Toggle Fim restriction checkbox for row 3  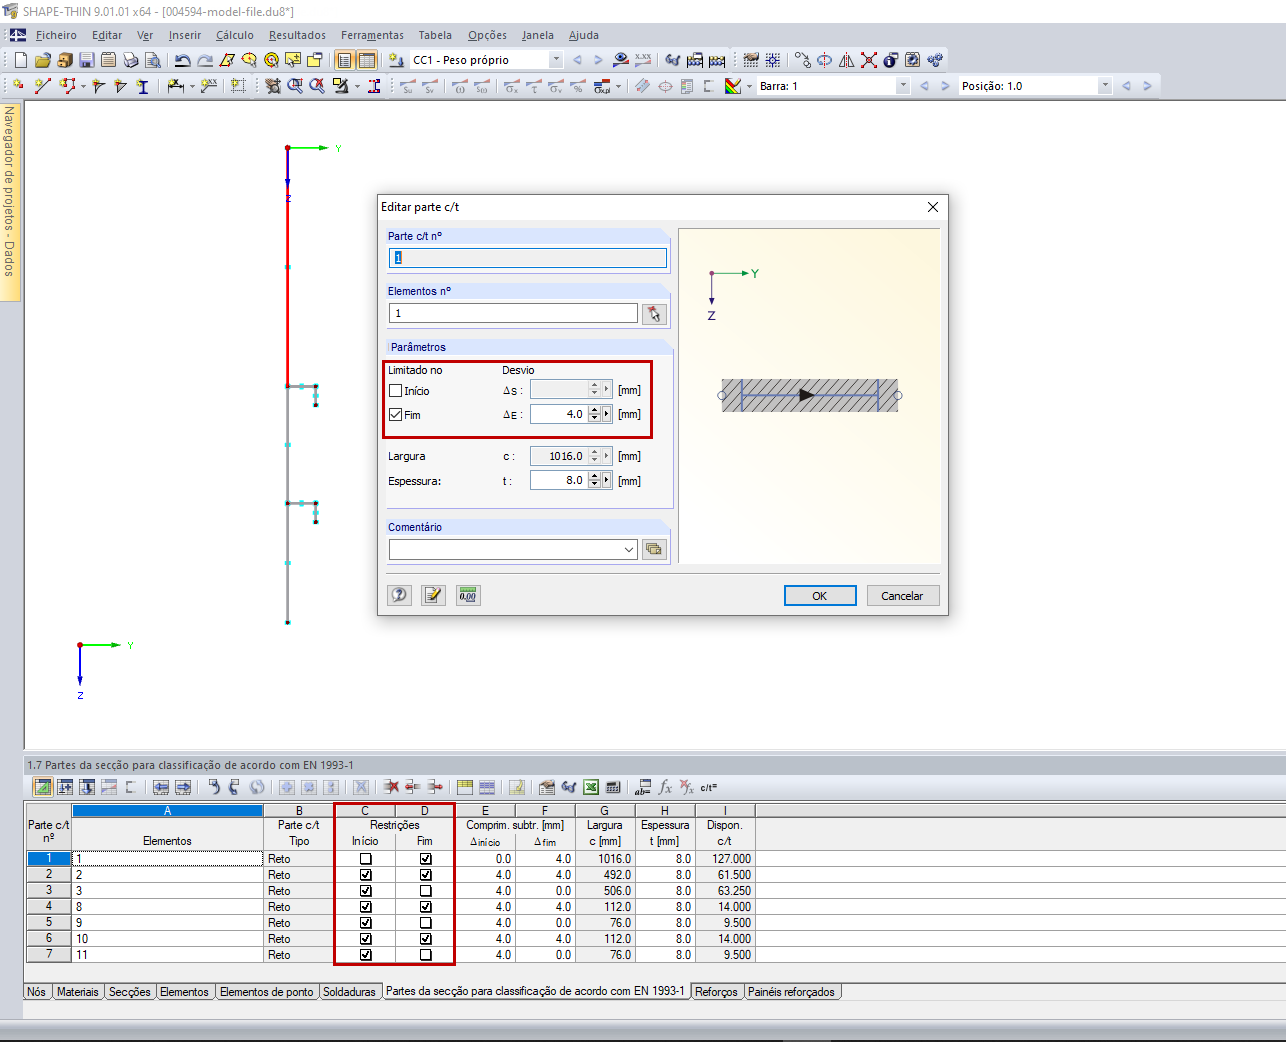click(x=425, y=891)
